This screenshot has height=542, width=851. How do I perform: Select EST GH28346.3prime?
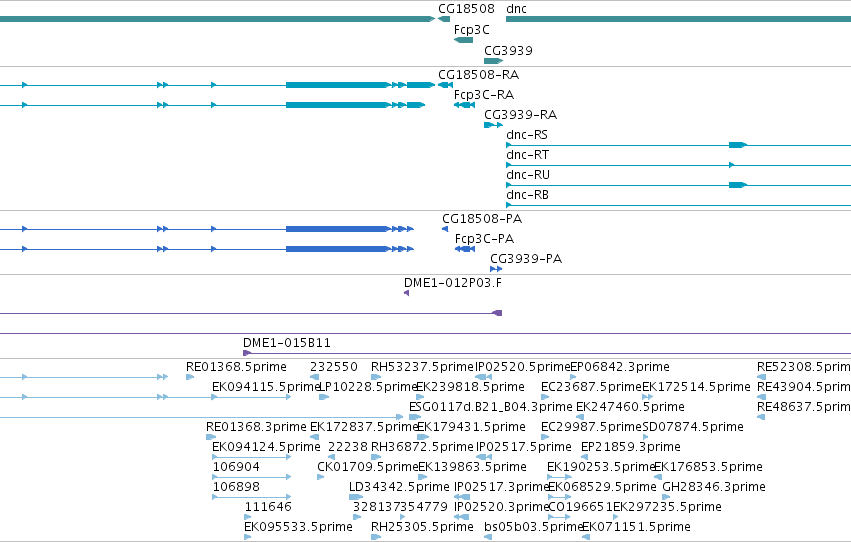pyautogui.click(x=714, y=488)
